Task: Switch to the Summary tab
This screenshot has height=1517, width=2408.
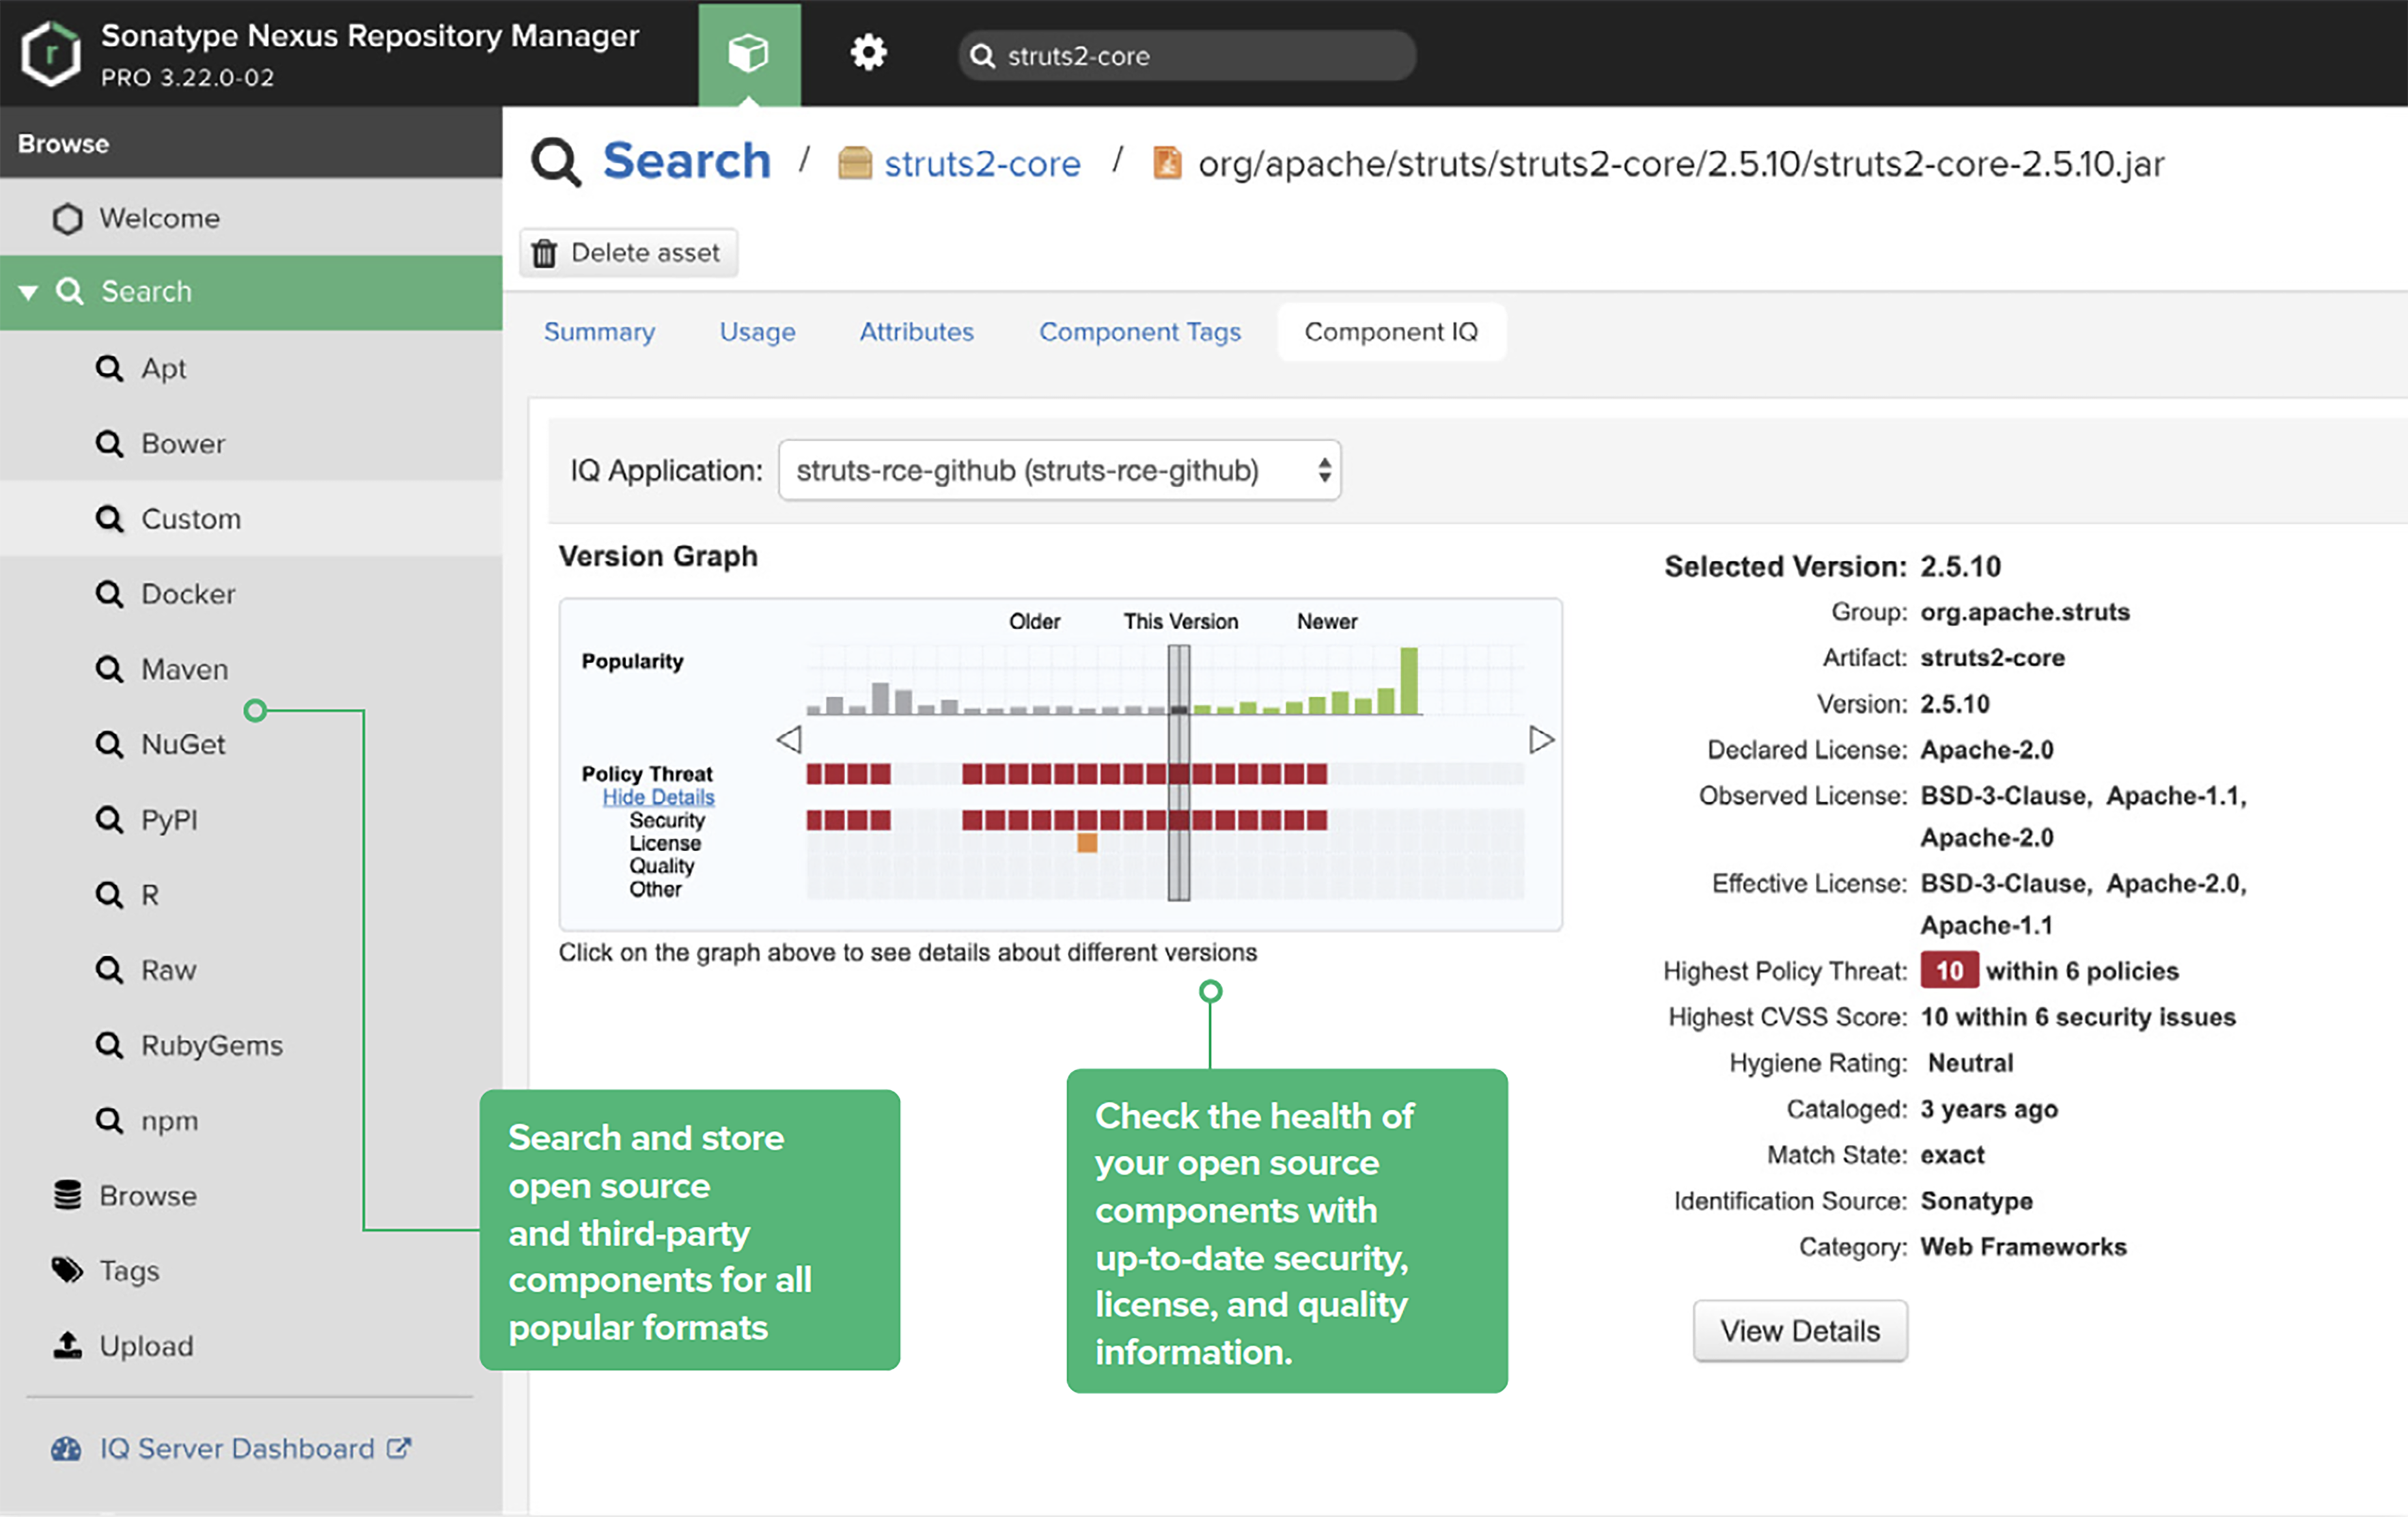Action: click(x=599, y=332)
